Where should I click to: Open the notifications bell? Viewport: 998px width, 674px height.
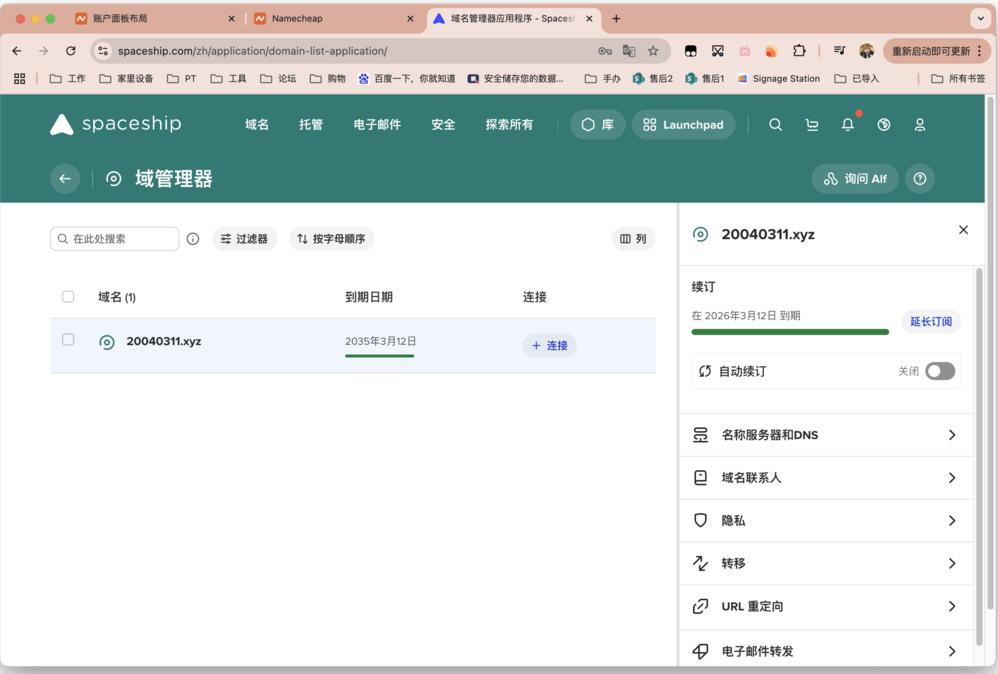click(848, 125)
